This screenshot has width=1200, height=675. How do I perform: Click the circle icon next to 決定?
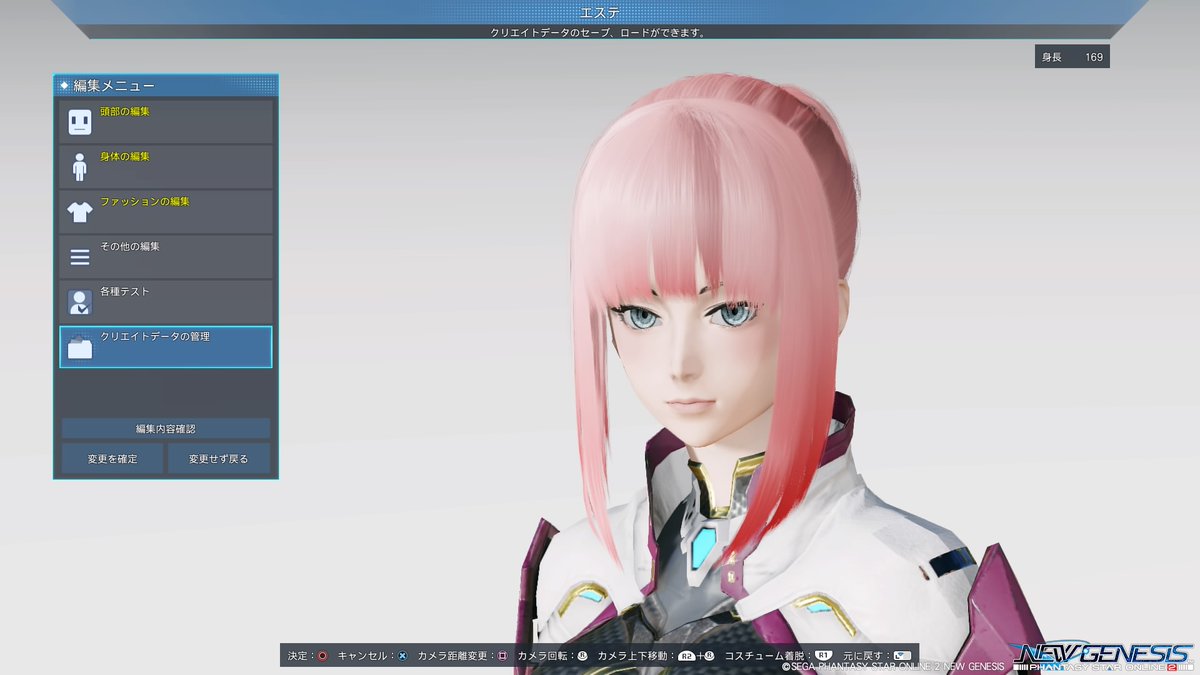[x=322, y=656]
